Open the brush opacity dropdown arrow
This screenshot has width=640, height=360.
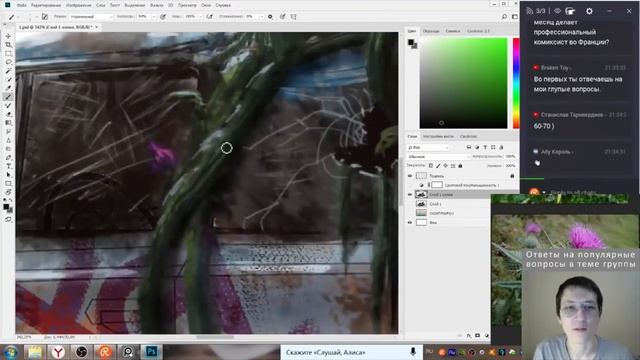(154, 17)
